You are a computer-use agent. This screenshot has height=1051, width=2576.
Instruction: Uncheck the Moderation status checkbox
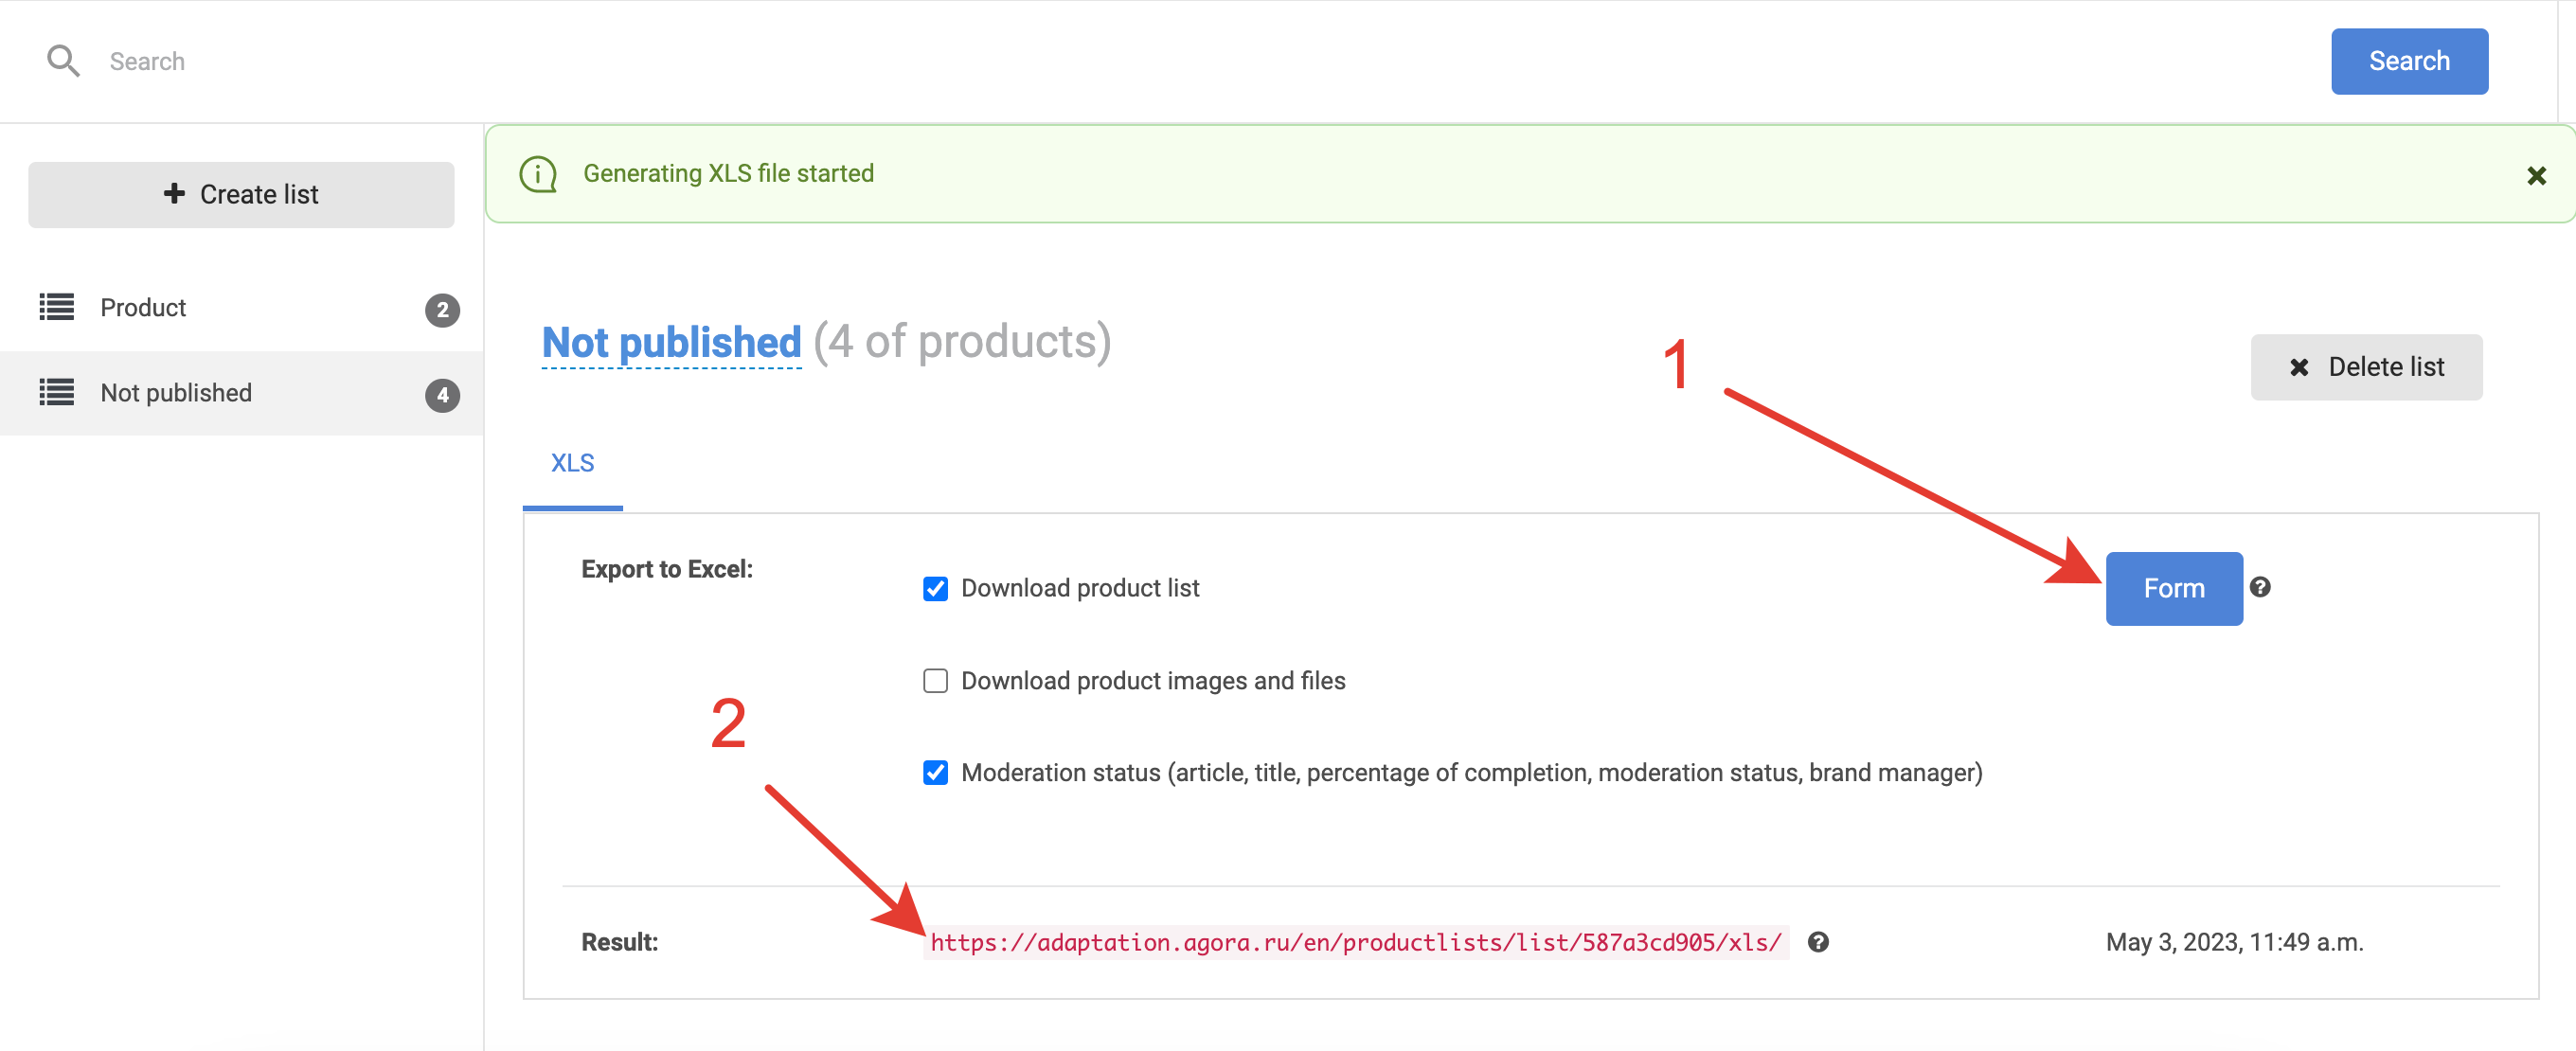pyautogui.click(x=935, y=773)
